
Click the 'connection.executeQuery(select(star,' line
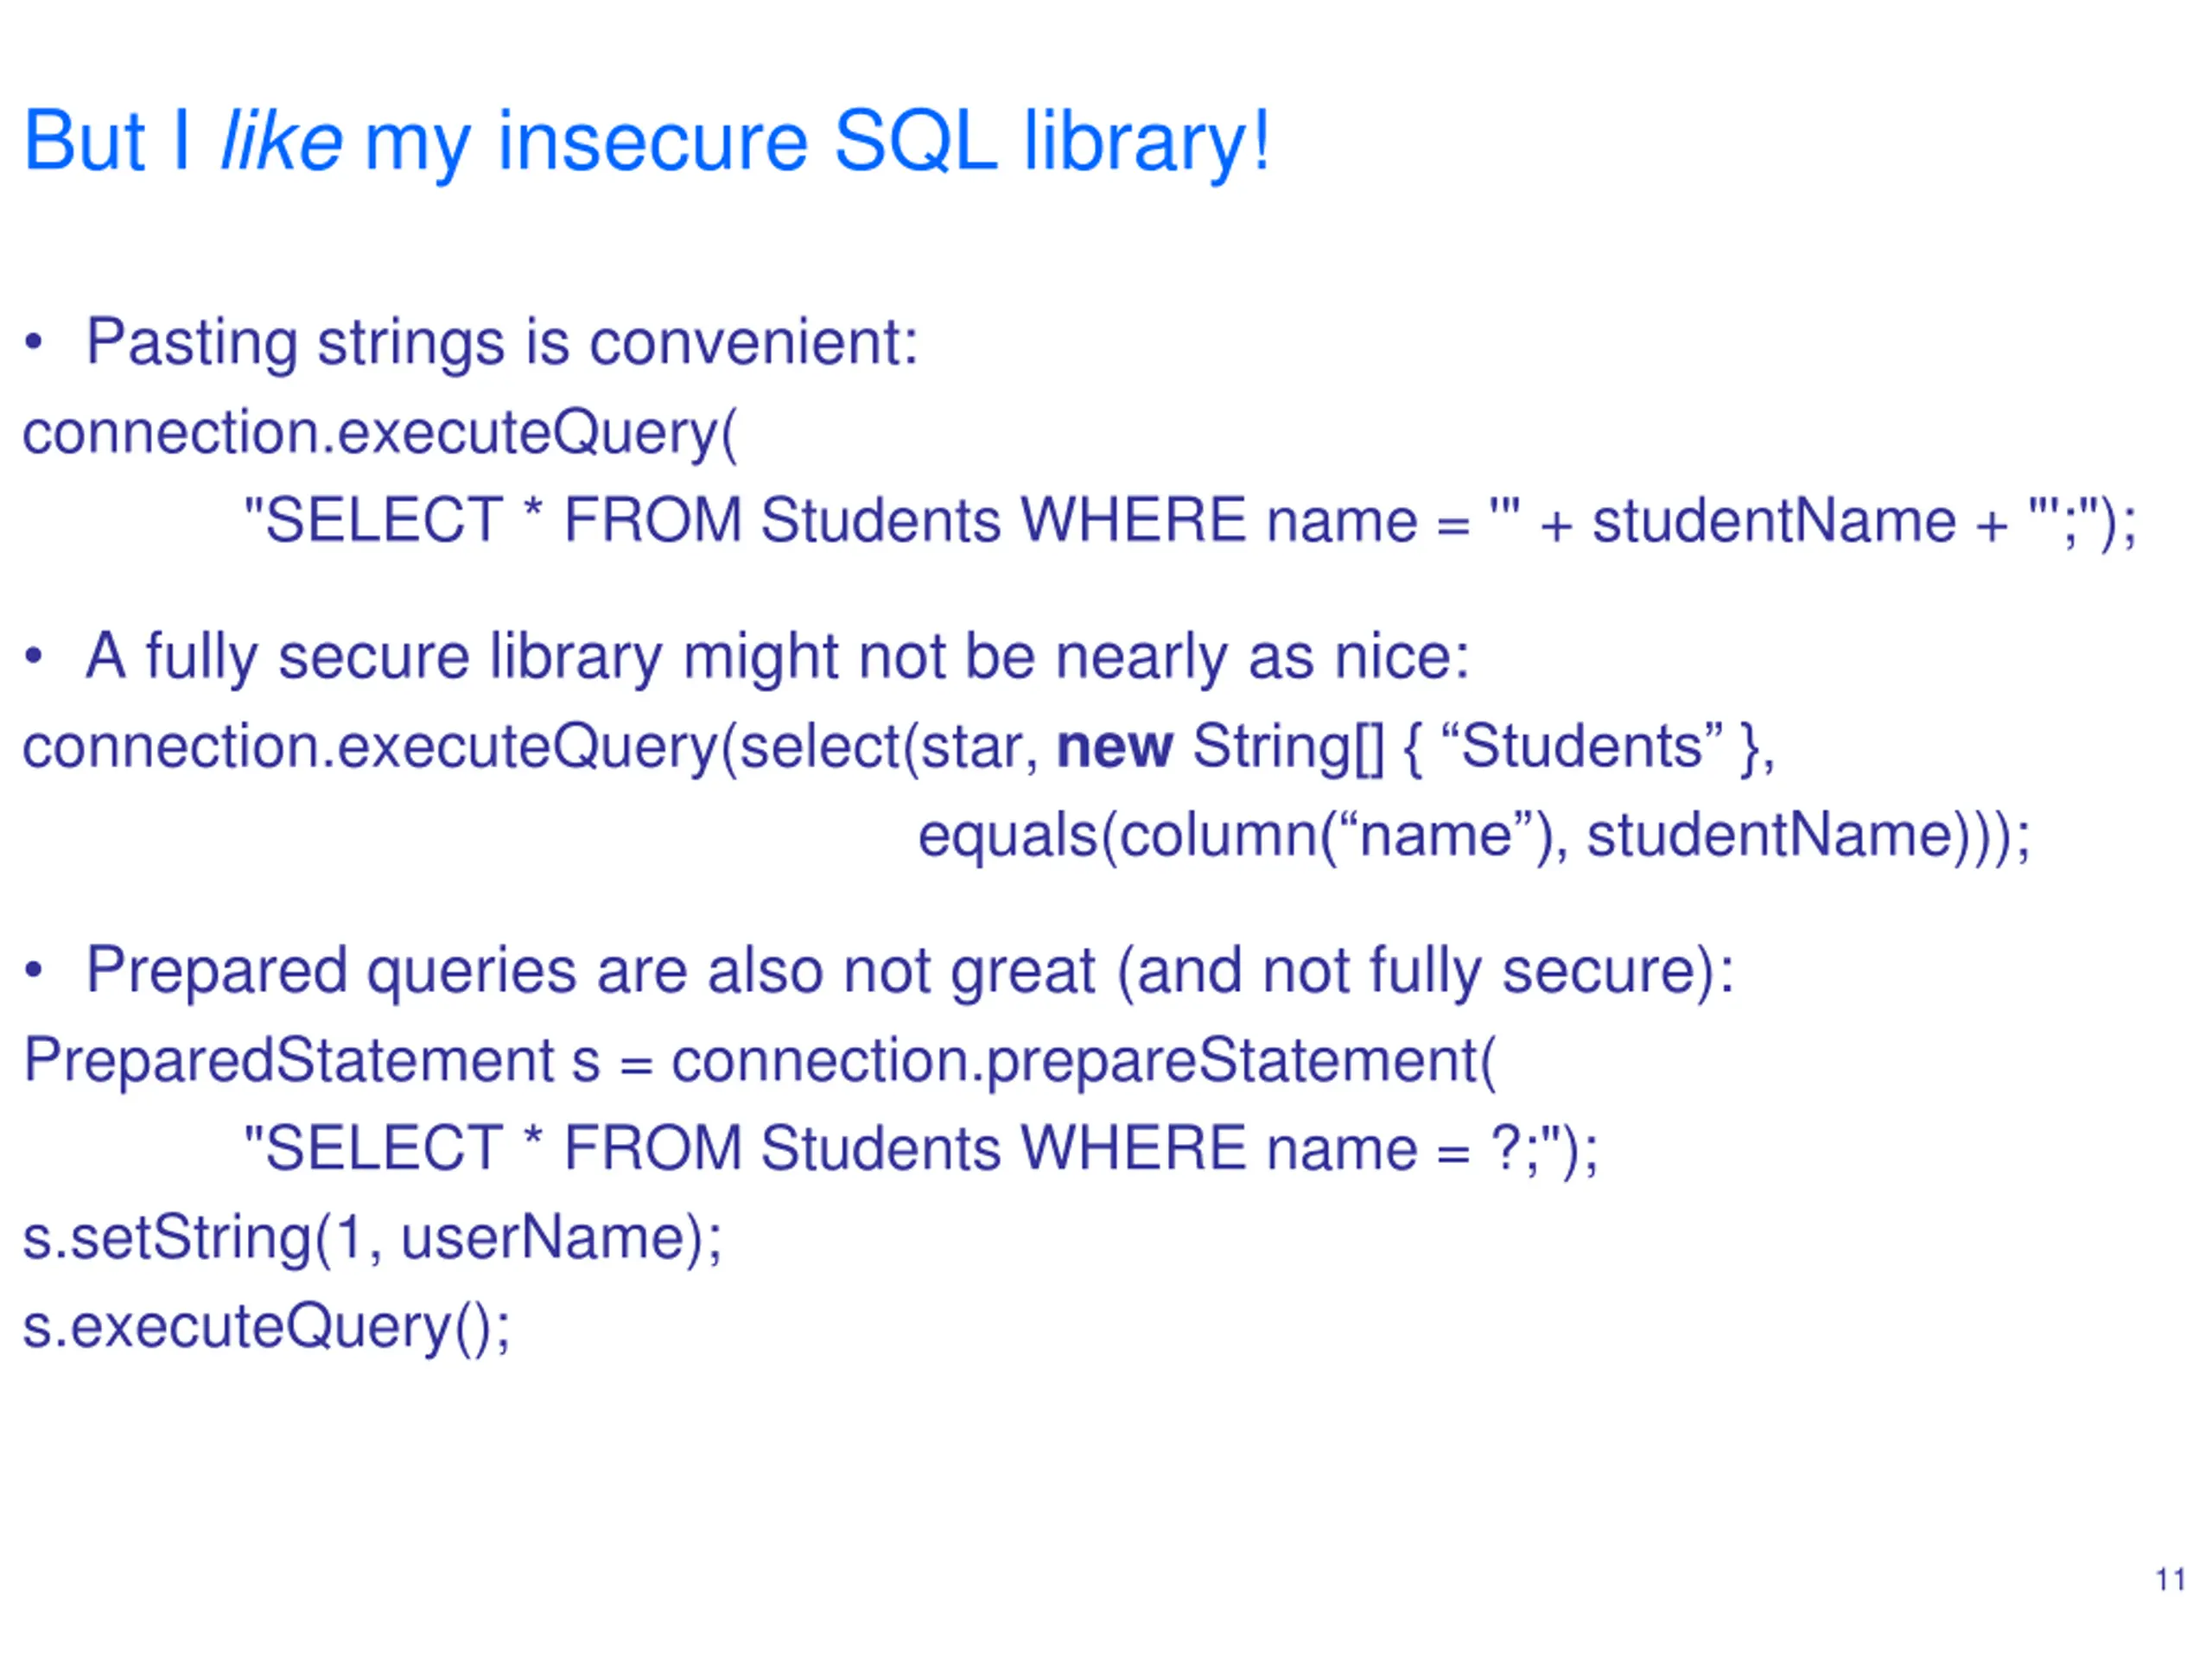pyautogui.click(x=899, y=749)
